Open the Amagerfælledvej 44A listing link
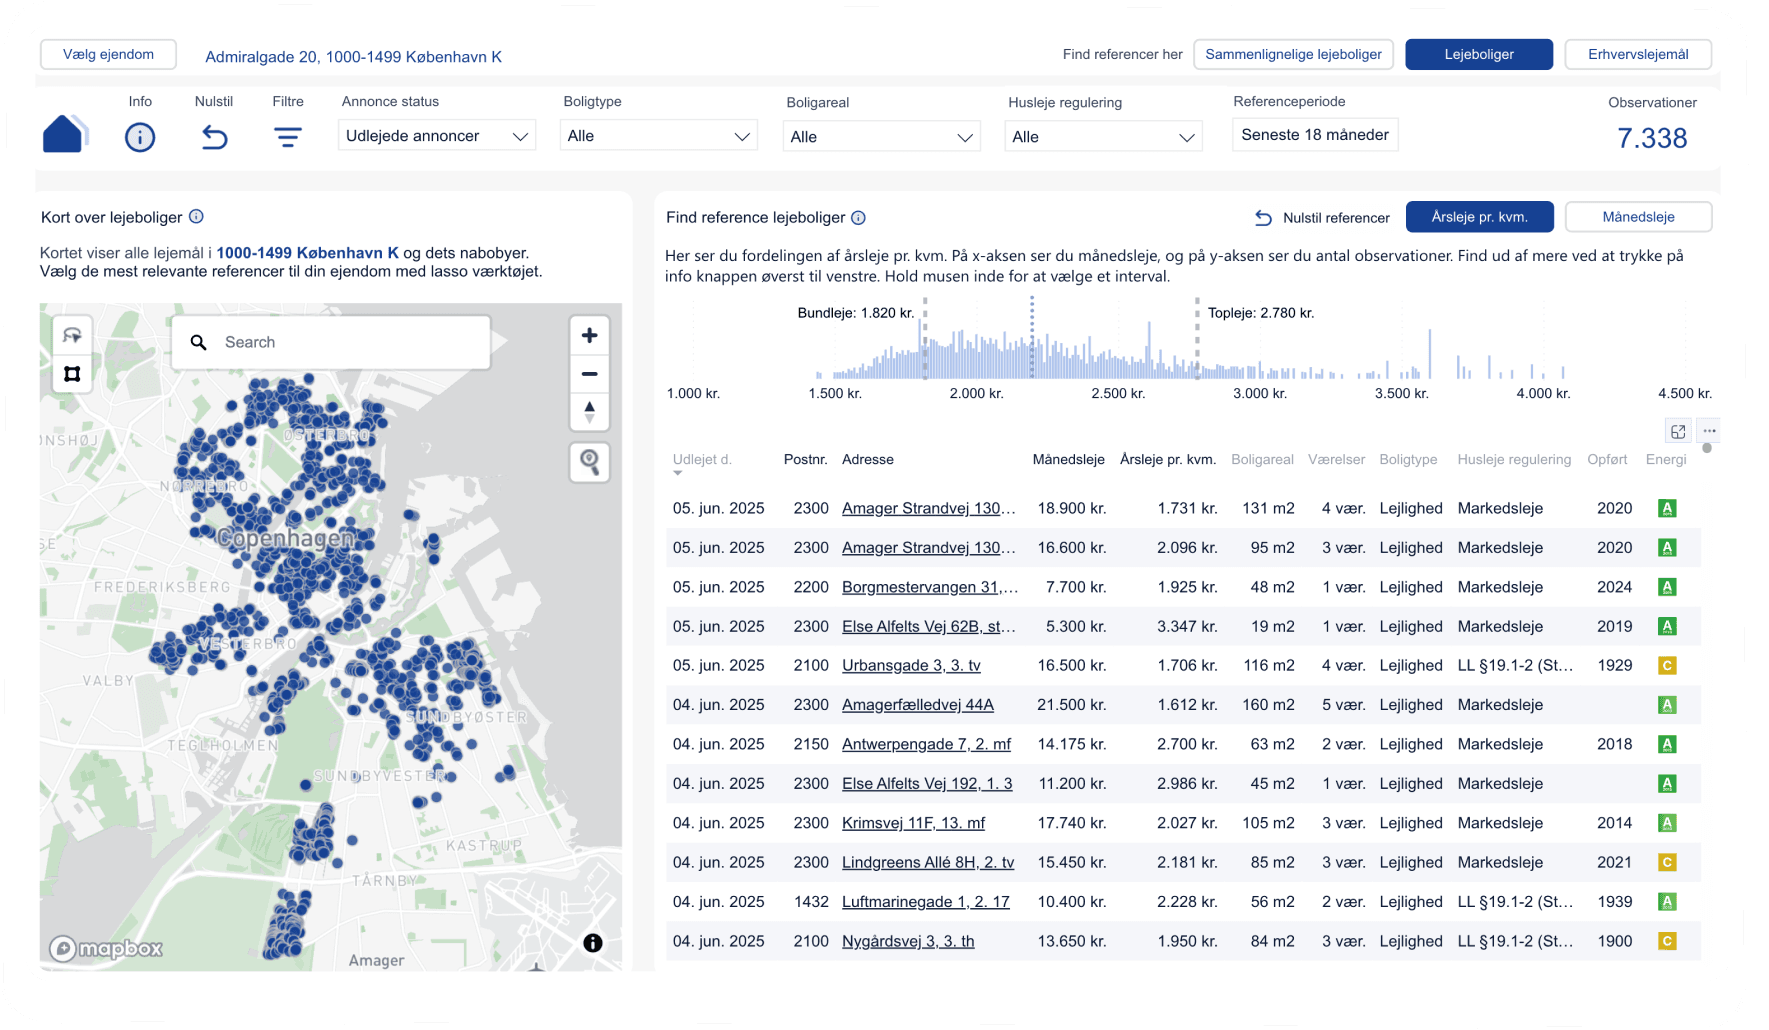 (x=917, y=704)
